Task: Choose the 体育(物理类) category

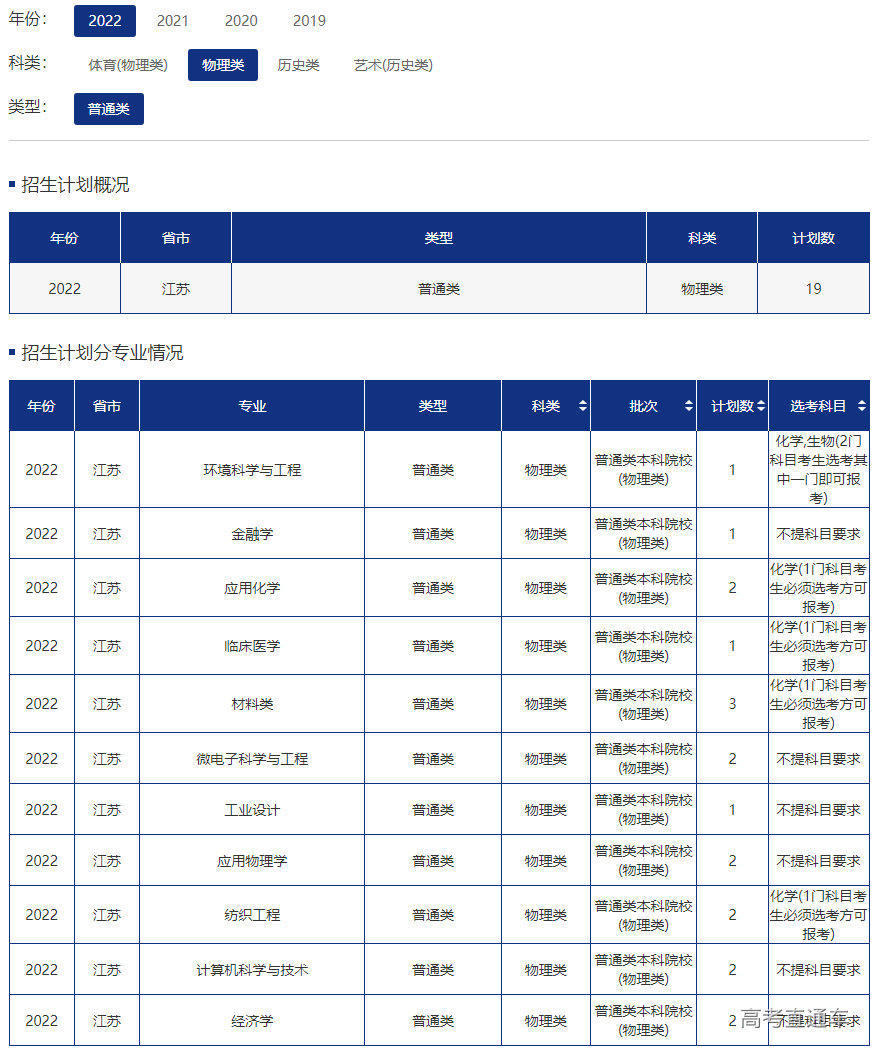Action: pos(128,65)
